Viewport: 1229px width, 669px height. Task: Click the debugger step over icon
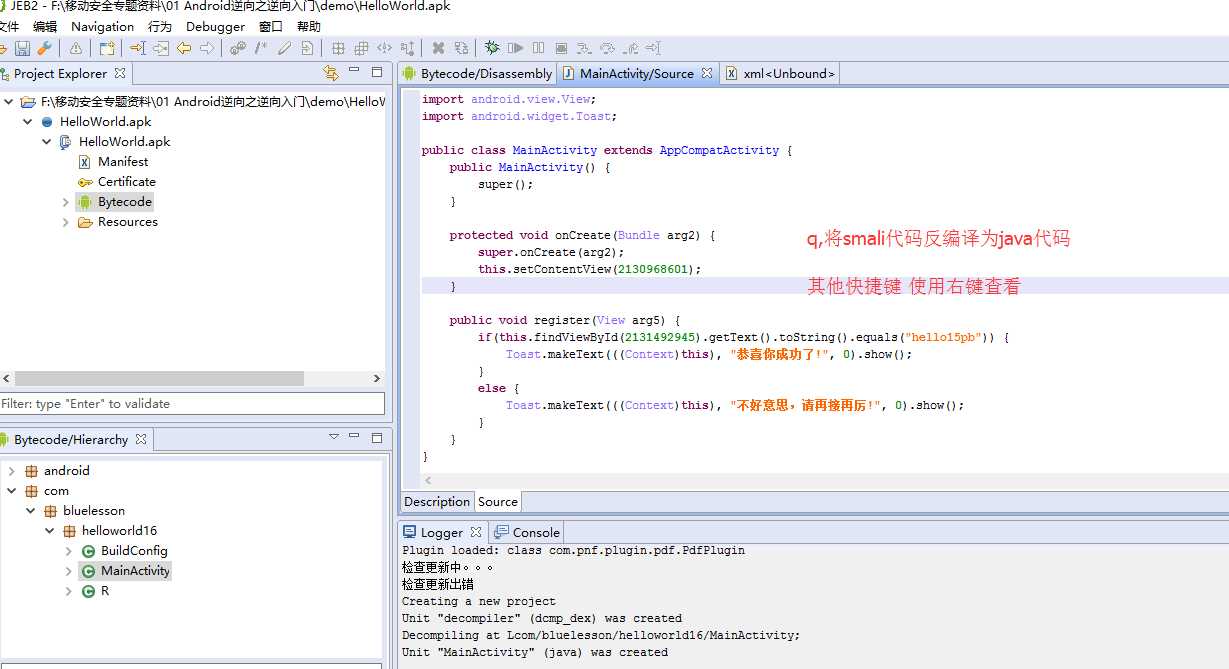607,48
